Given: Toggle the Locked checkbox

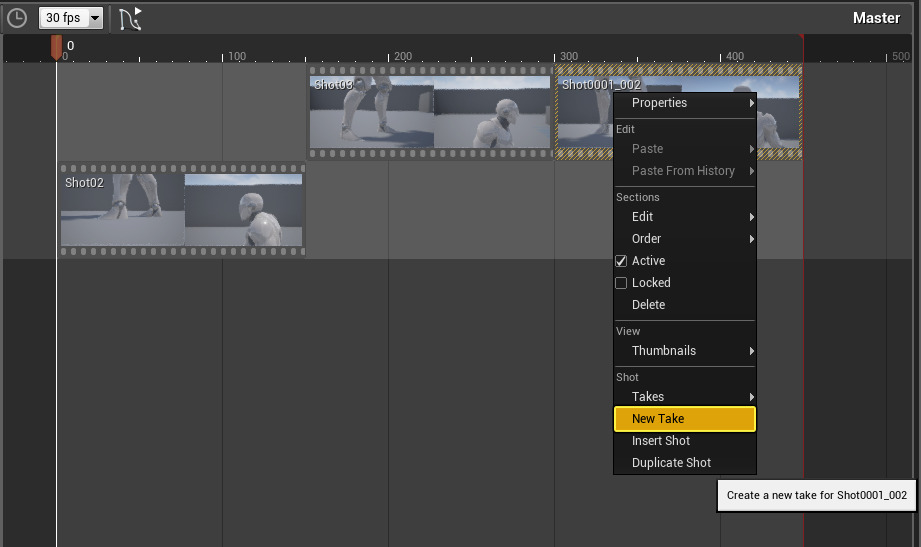Looking at the screenshot, I should pyautogui.click(x=621, y=283).
